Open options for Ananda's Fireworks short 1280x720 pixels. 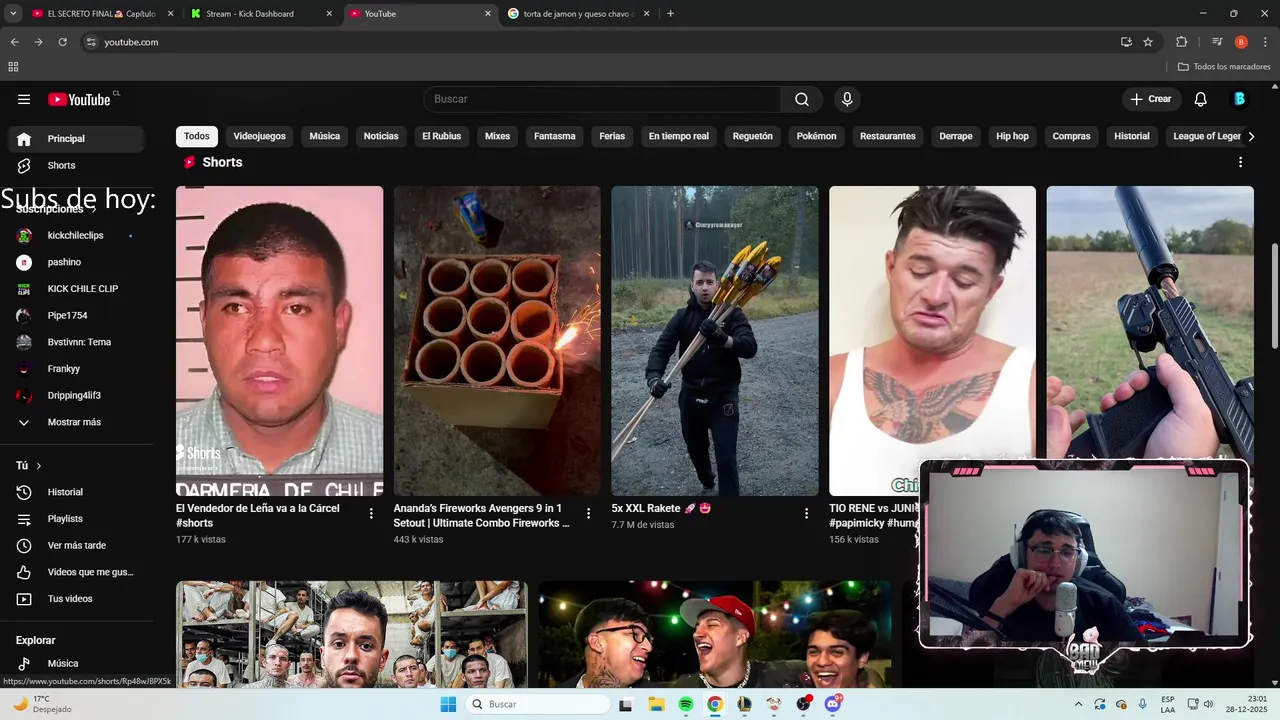(x=588, y=513)
